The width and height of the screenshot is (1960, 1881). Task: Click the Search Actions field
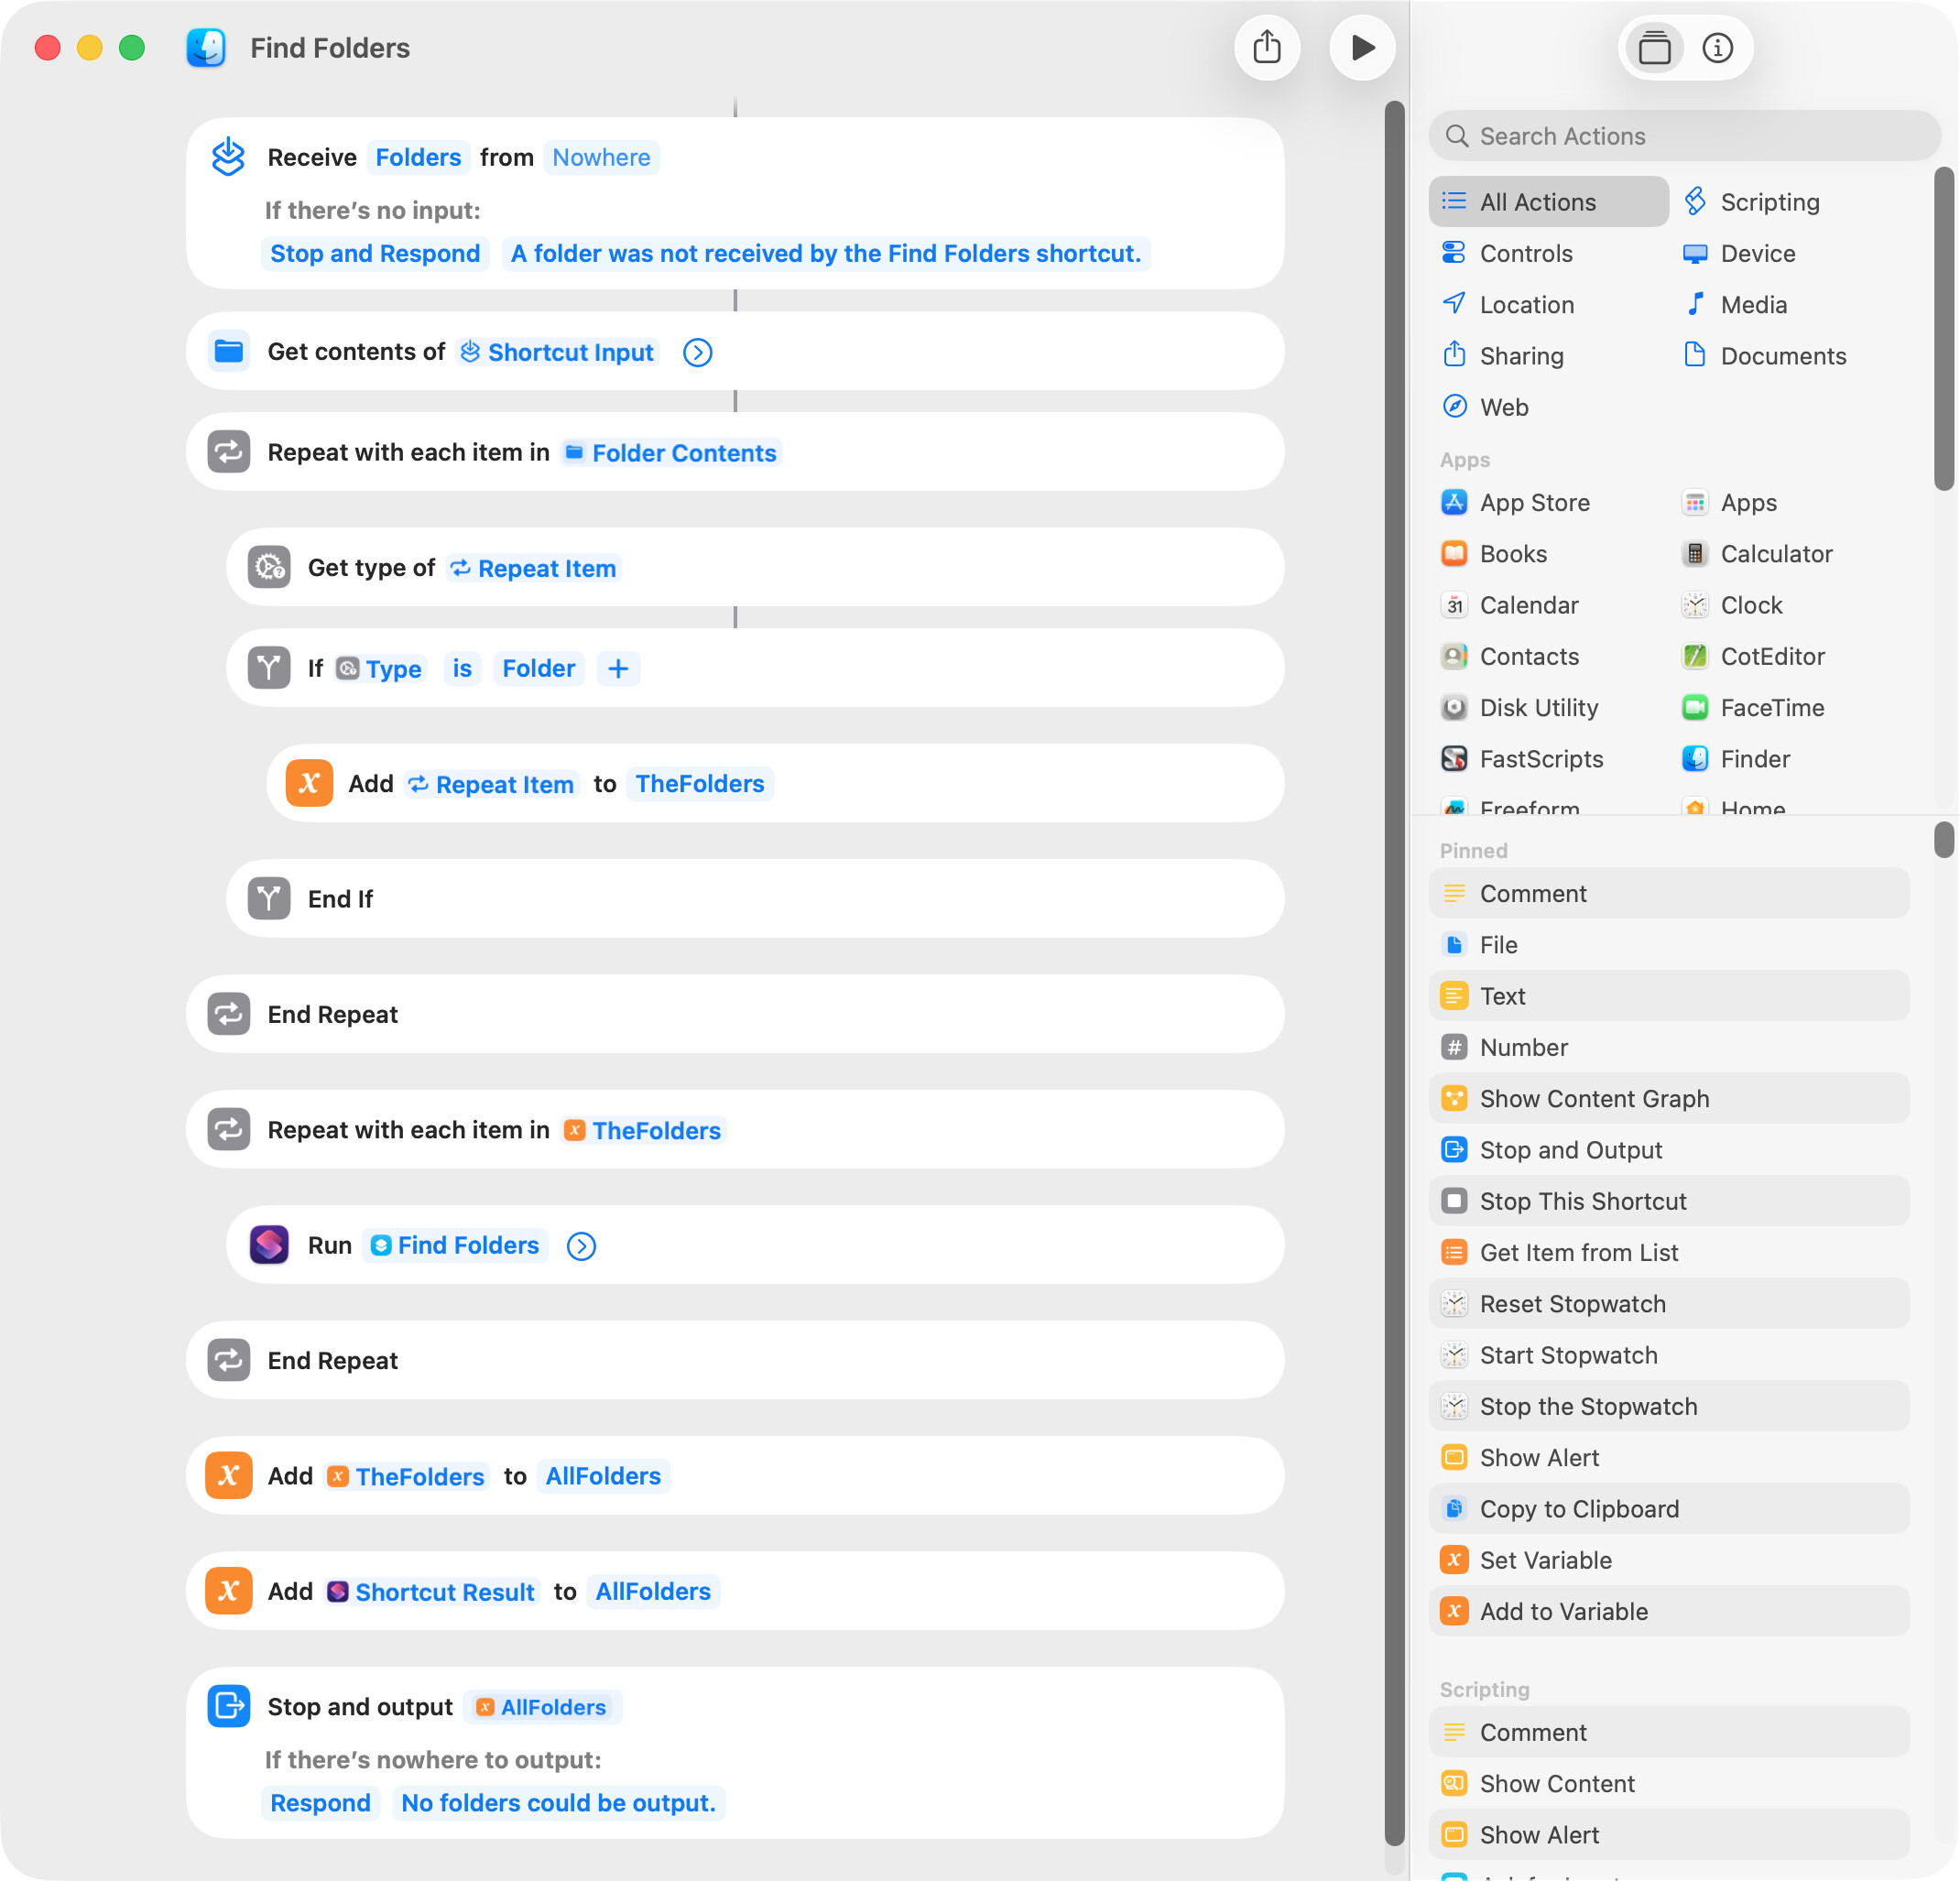(x=1684, y=136)
